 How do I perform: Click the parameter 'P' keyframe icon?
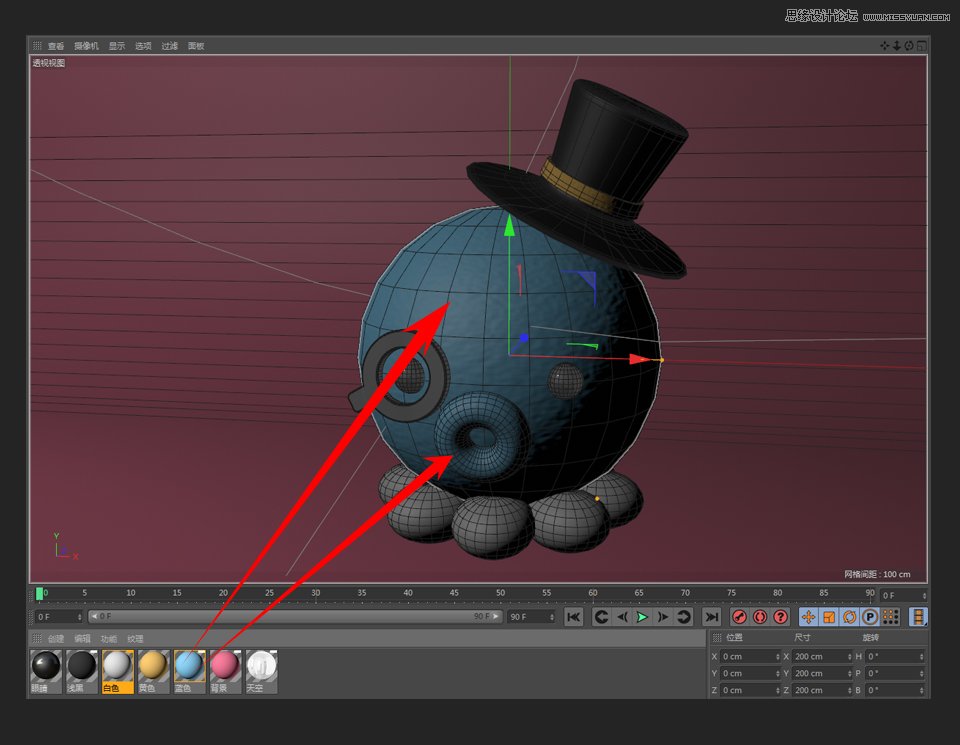[870, 617]
